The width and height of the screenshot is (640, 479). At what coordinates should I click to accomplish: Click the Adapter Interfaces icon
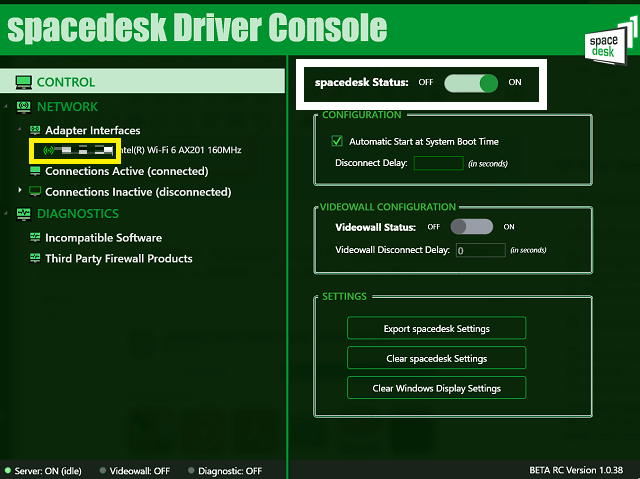tap(35, 130)
